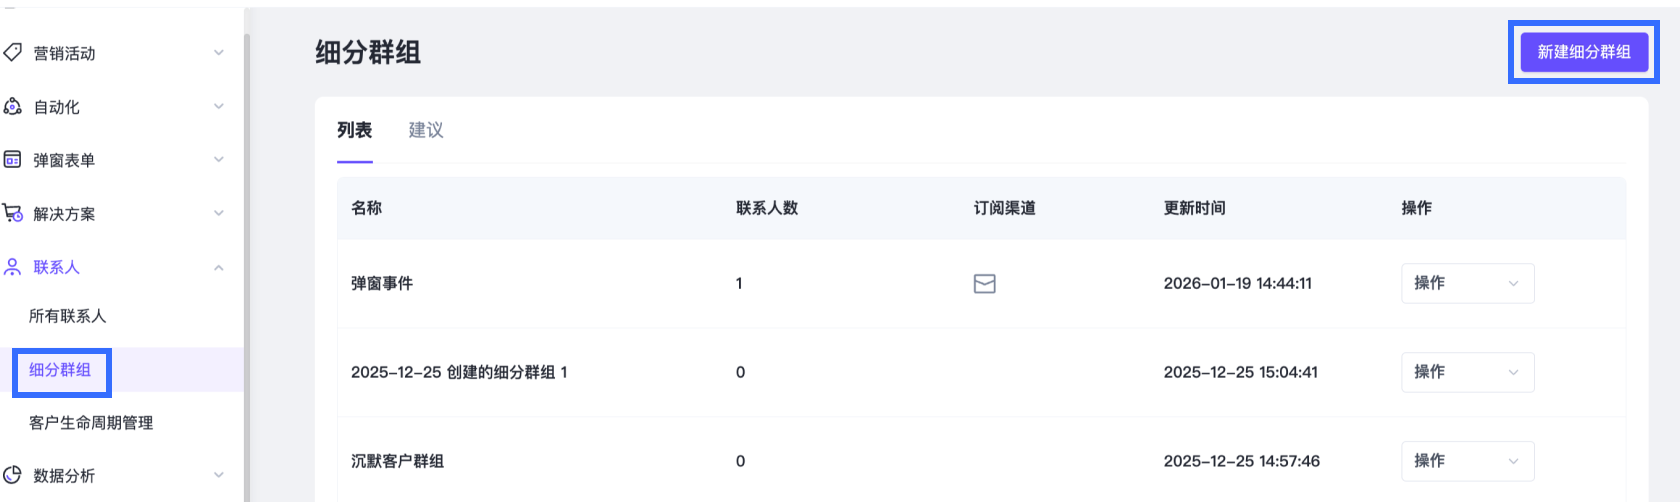Open 操作 dropdown for 弹窗事件 row
The image size is (1680, 502).
(x=1467, y=284)
